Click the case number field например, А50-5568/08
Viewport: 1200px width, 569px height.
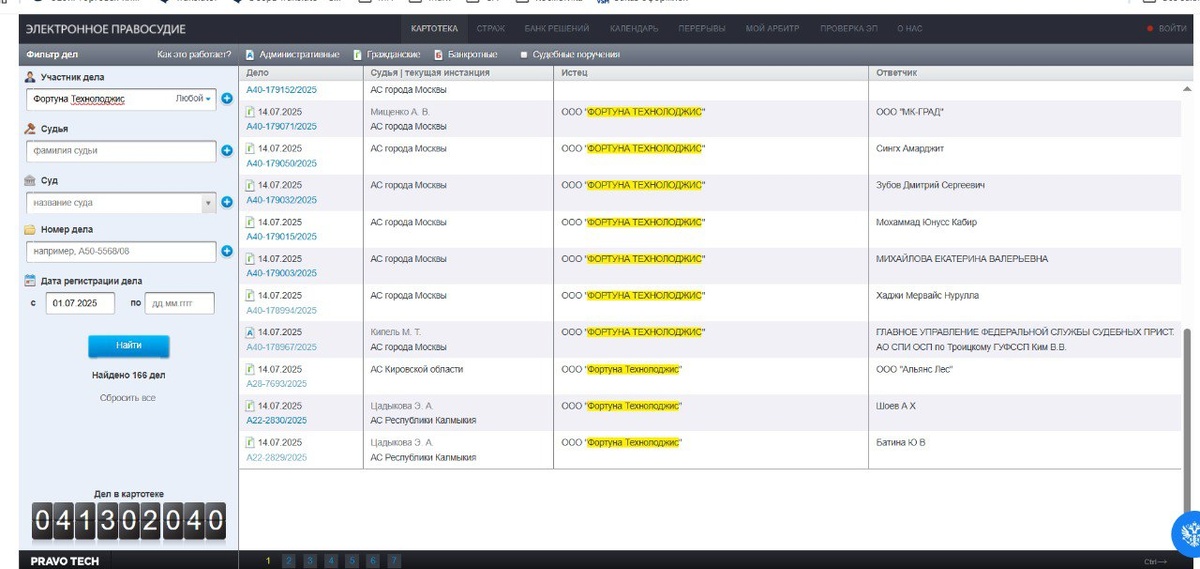pos(122,252)
